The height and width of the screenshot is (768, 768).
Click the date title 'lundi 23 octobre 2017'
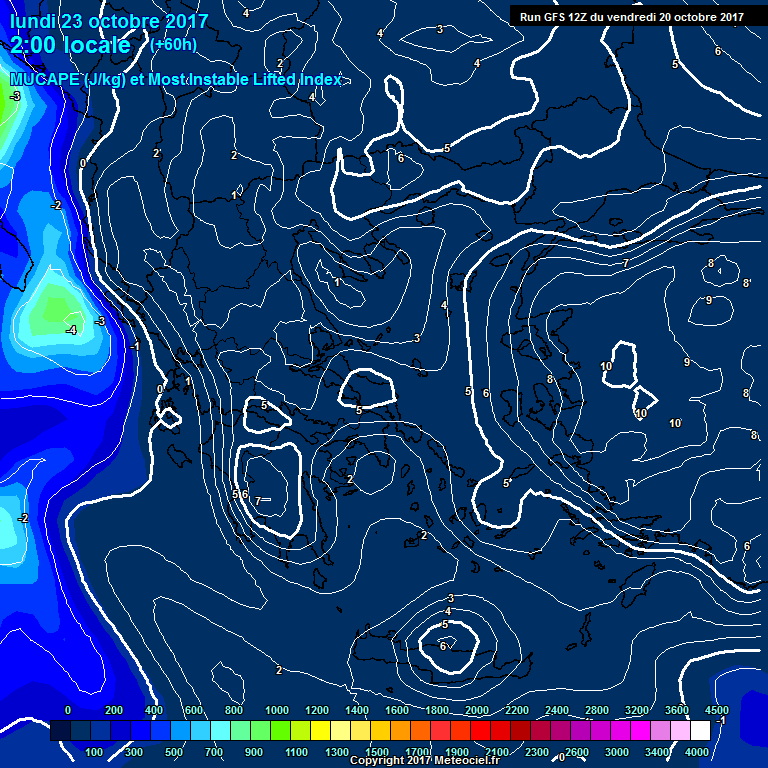click(x=109, y=21)
